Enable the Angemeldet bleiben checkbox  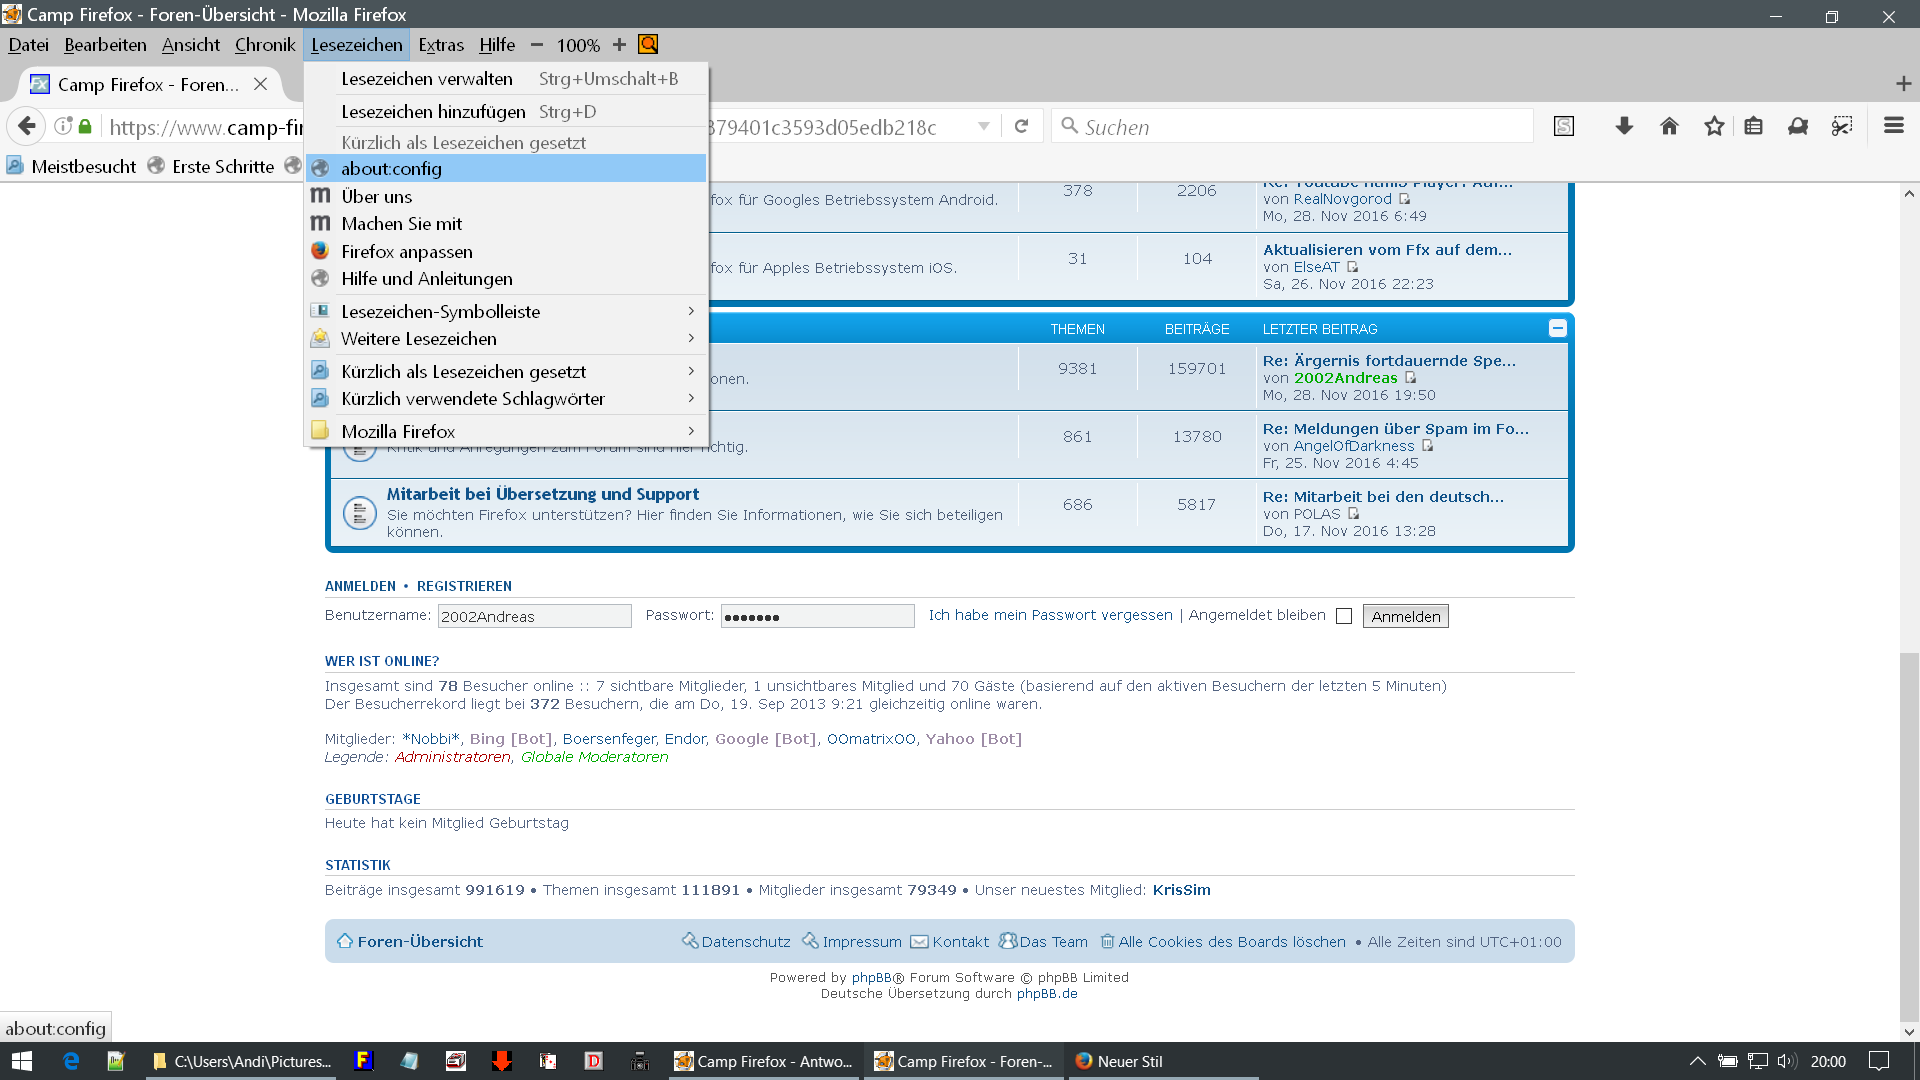pos(1344,616)
